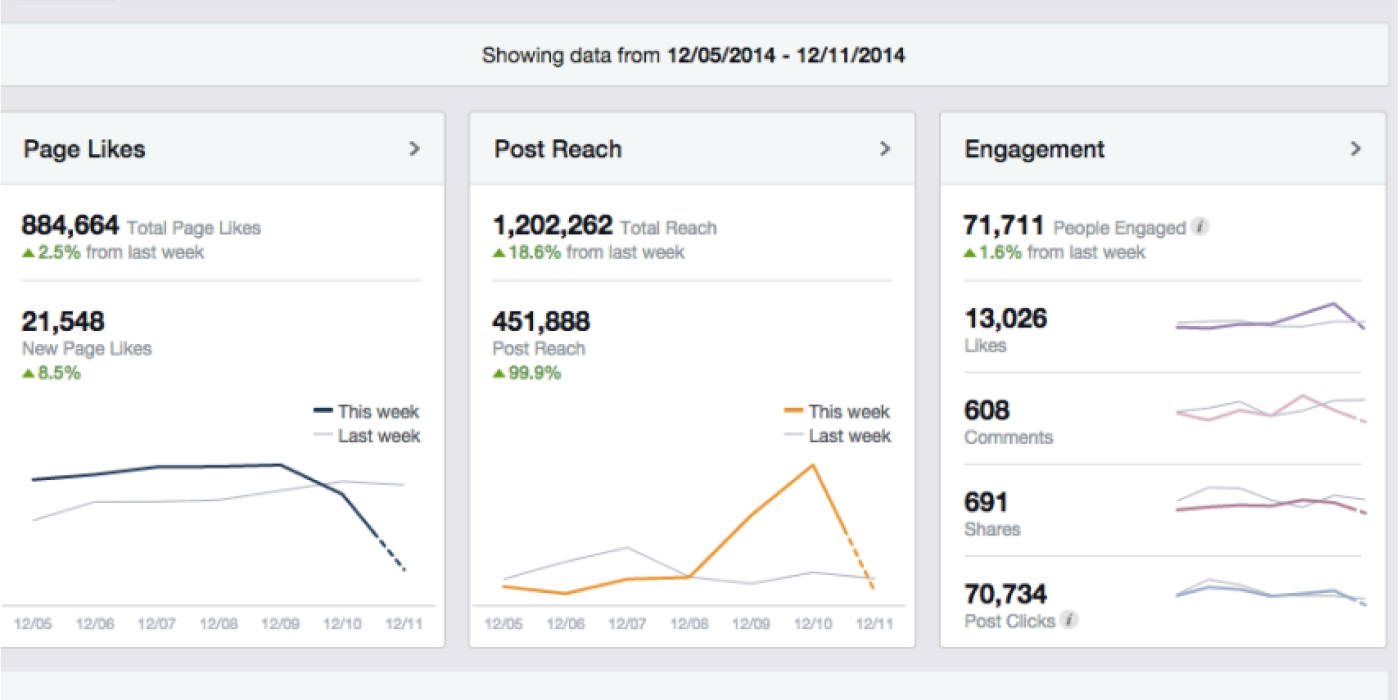1400x700 pixels.
Task: Click green arrow next to 2.5% from last week
Action: click(x=28, y=253)
